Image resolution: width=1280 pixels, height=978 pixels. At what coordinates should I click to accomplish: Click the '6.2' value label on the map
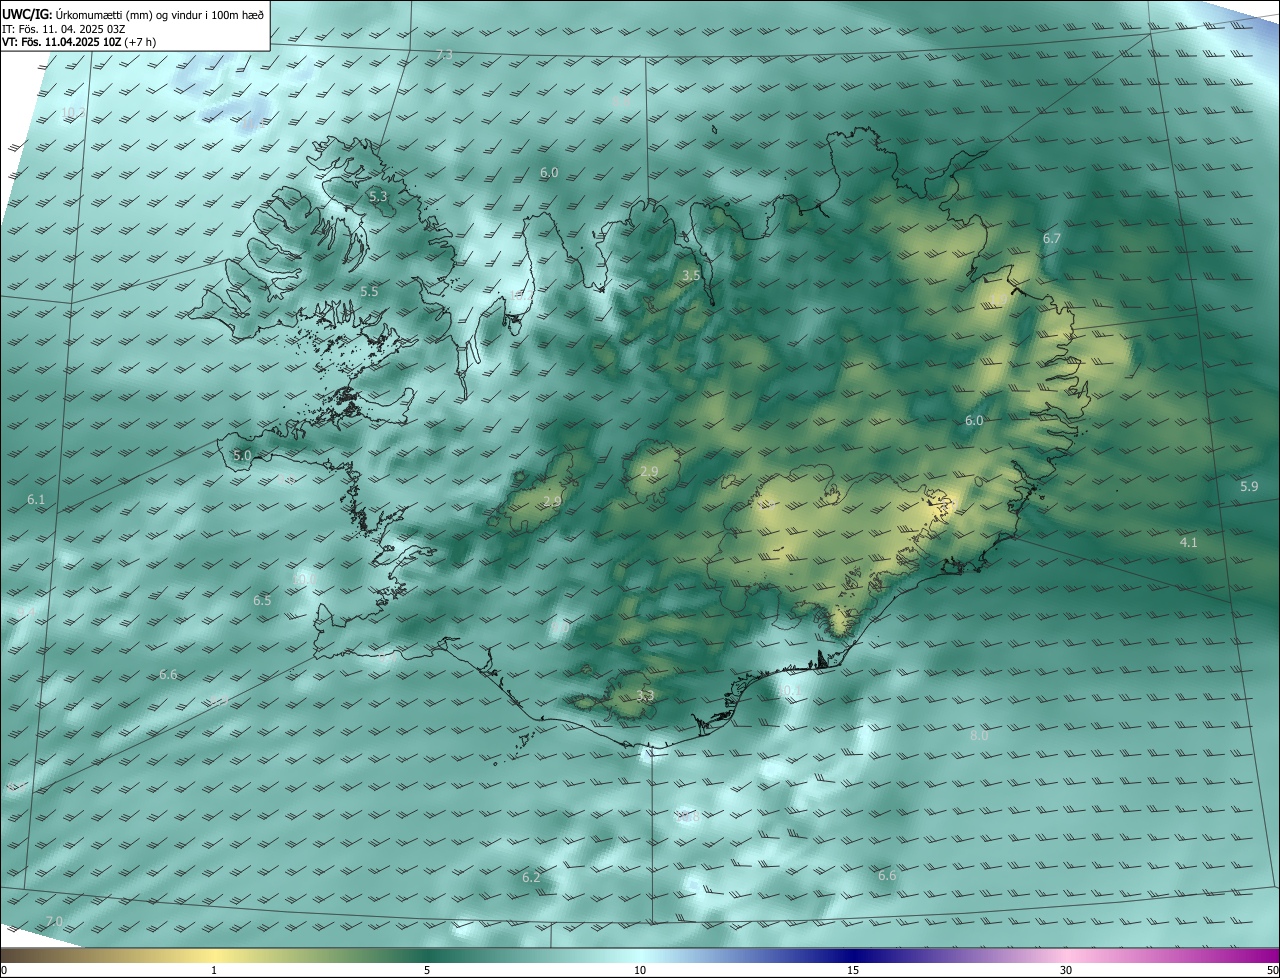pos(531,877)
